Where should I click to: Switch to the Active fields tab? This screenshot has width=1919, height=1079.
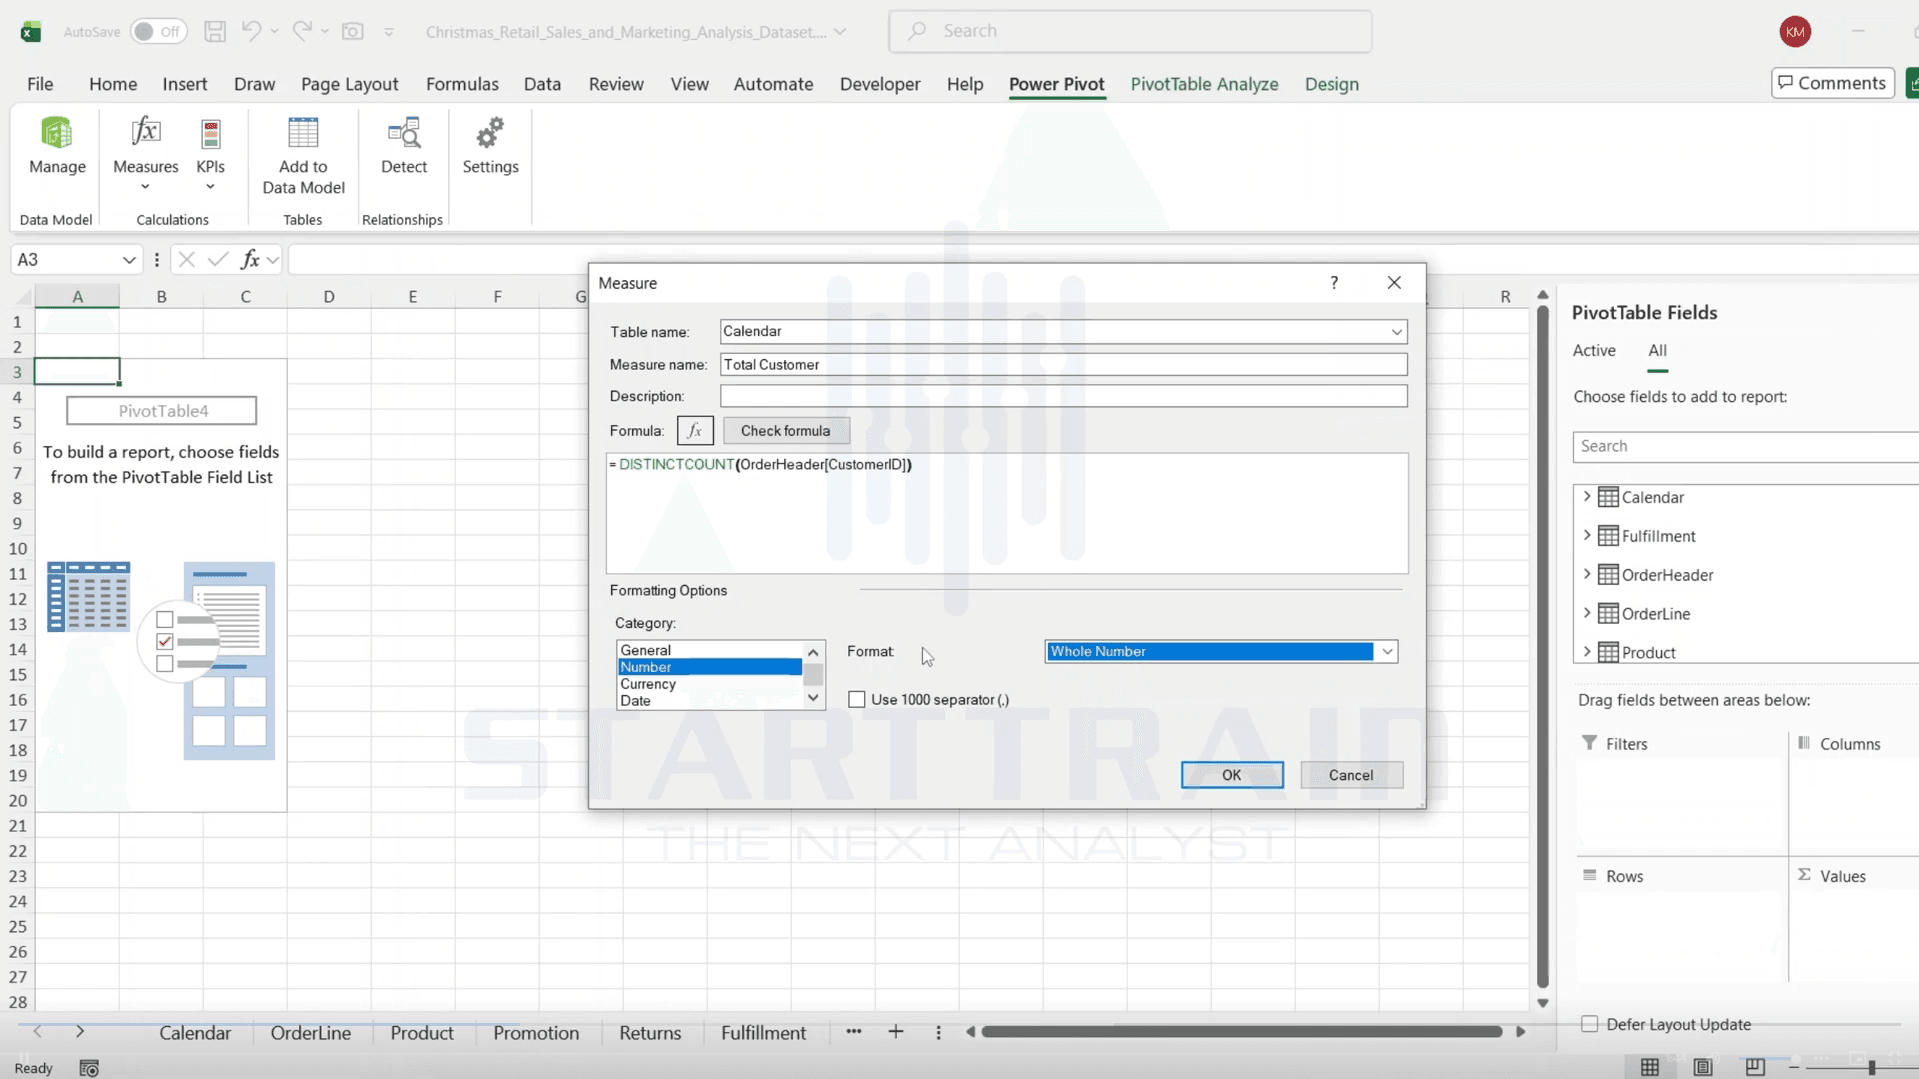(x=1594, y=350)
